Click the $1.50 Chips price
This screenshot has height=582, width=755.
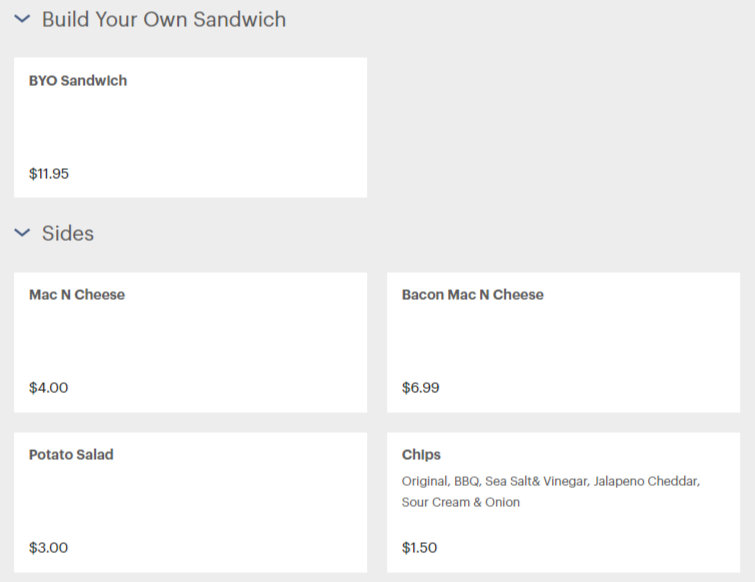(x=419, y=547)
